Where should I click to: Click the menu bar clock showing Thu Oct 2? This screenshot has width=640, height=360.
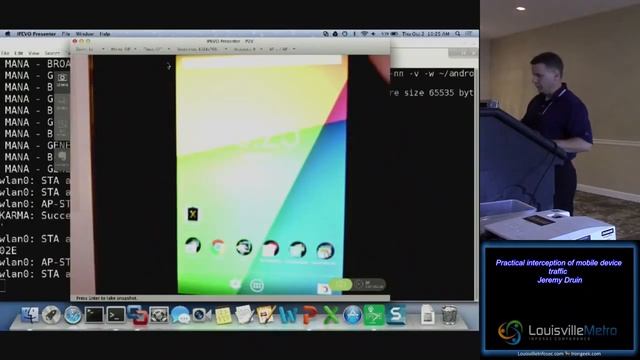[426, 34]
